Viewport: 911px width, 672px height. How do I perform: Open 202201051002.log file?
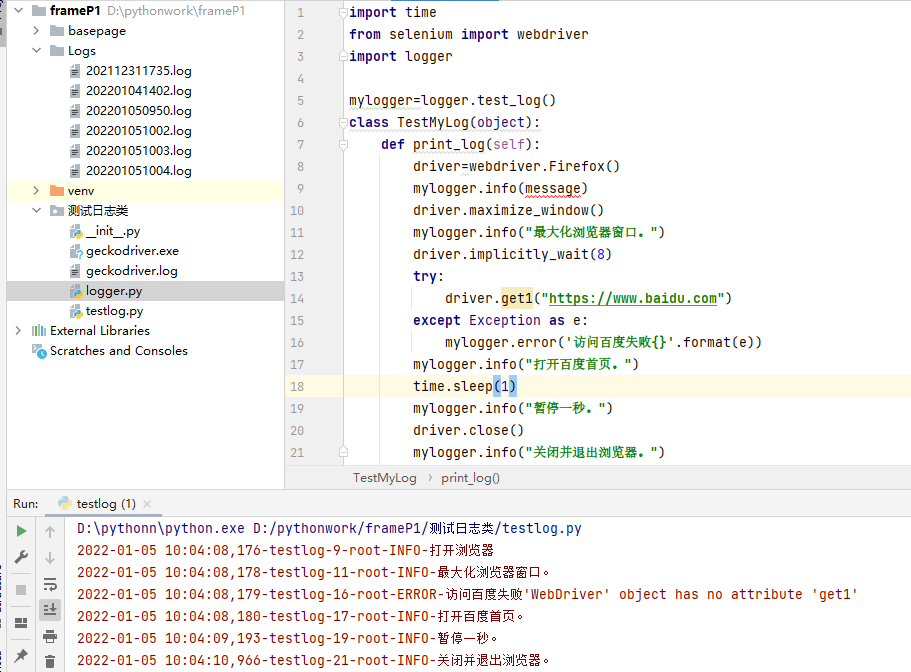pos(138,131)
